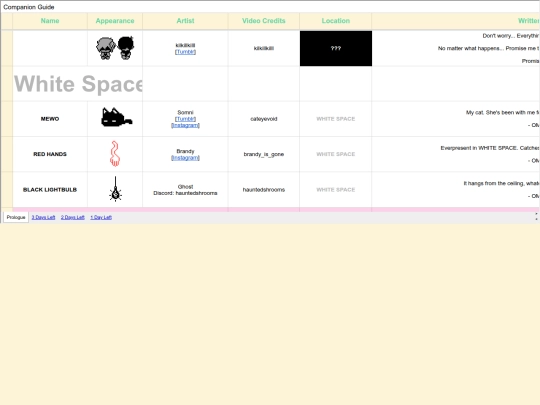Select the hauntedshrooms video credit cell
Viewport: 540px width, 405px height.
coord(264,189)
